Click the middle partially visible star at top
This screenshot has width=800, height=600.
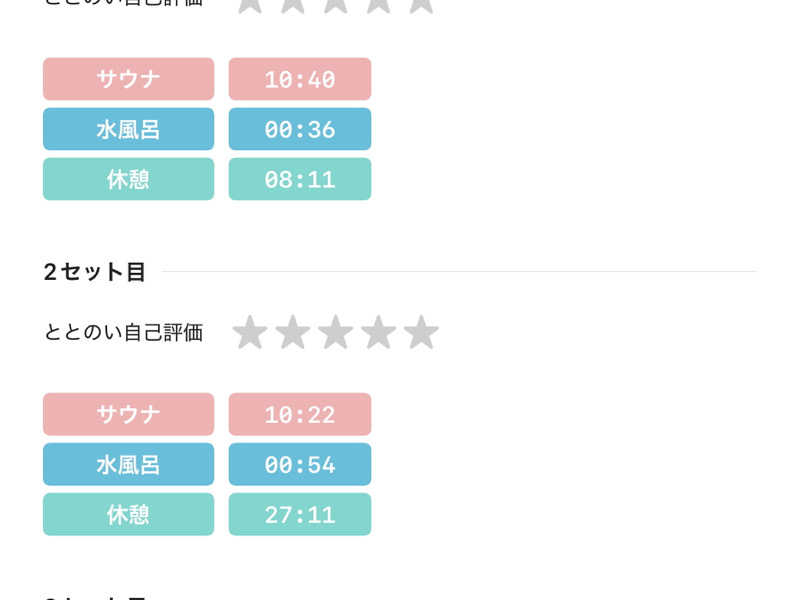coord(335,5)
